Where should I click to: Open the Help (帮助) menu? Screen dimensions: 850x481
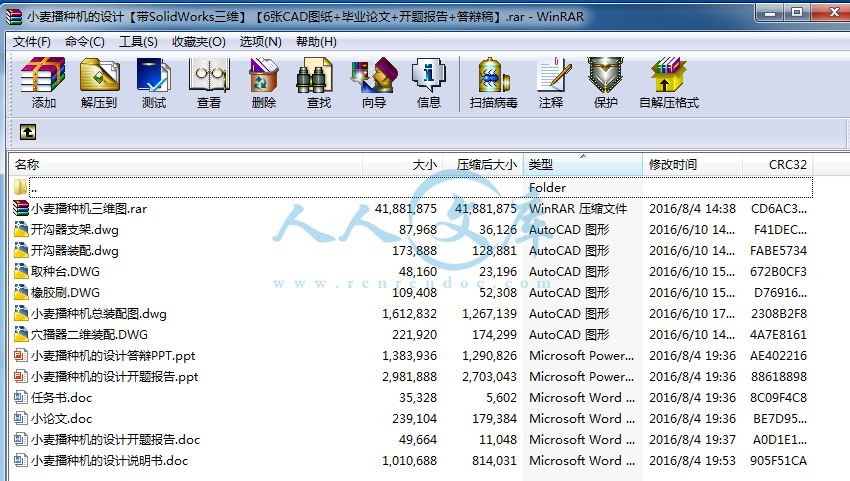click(316, 42)
